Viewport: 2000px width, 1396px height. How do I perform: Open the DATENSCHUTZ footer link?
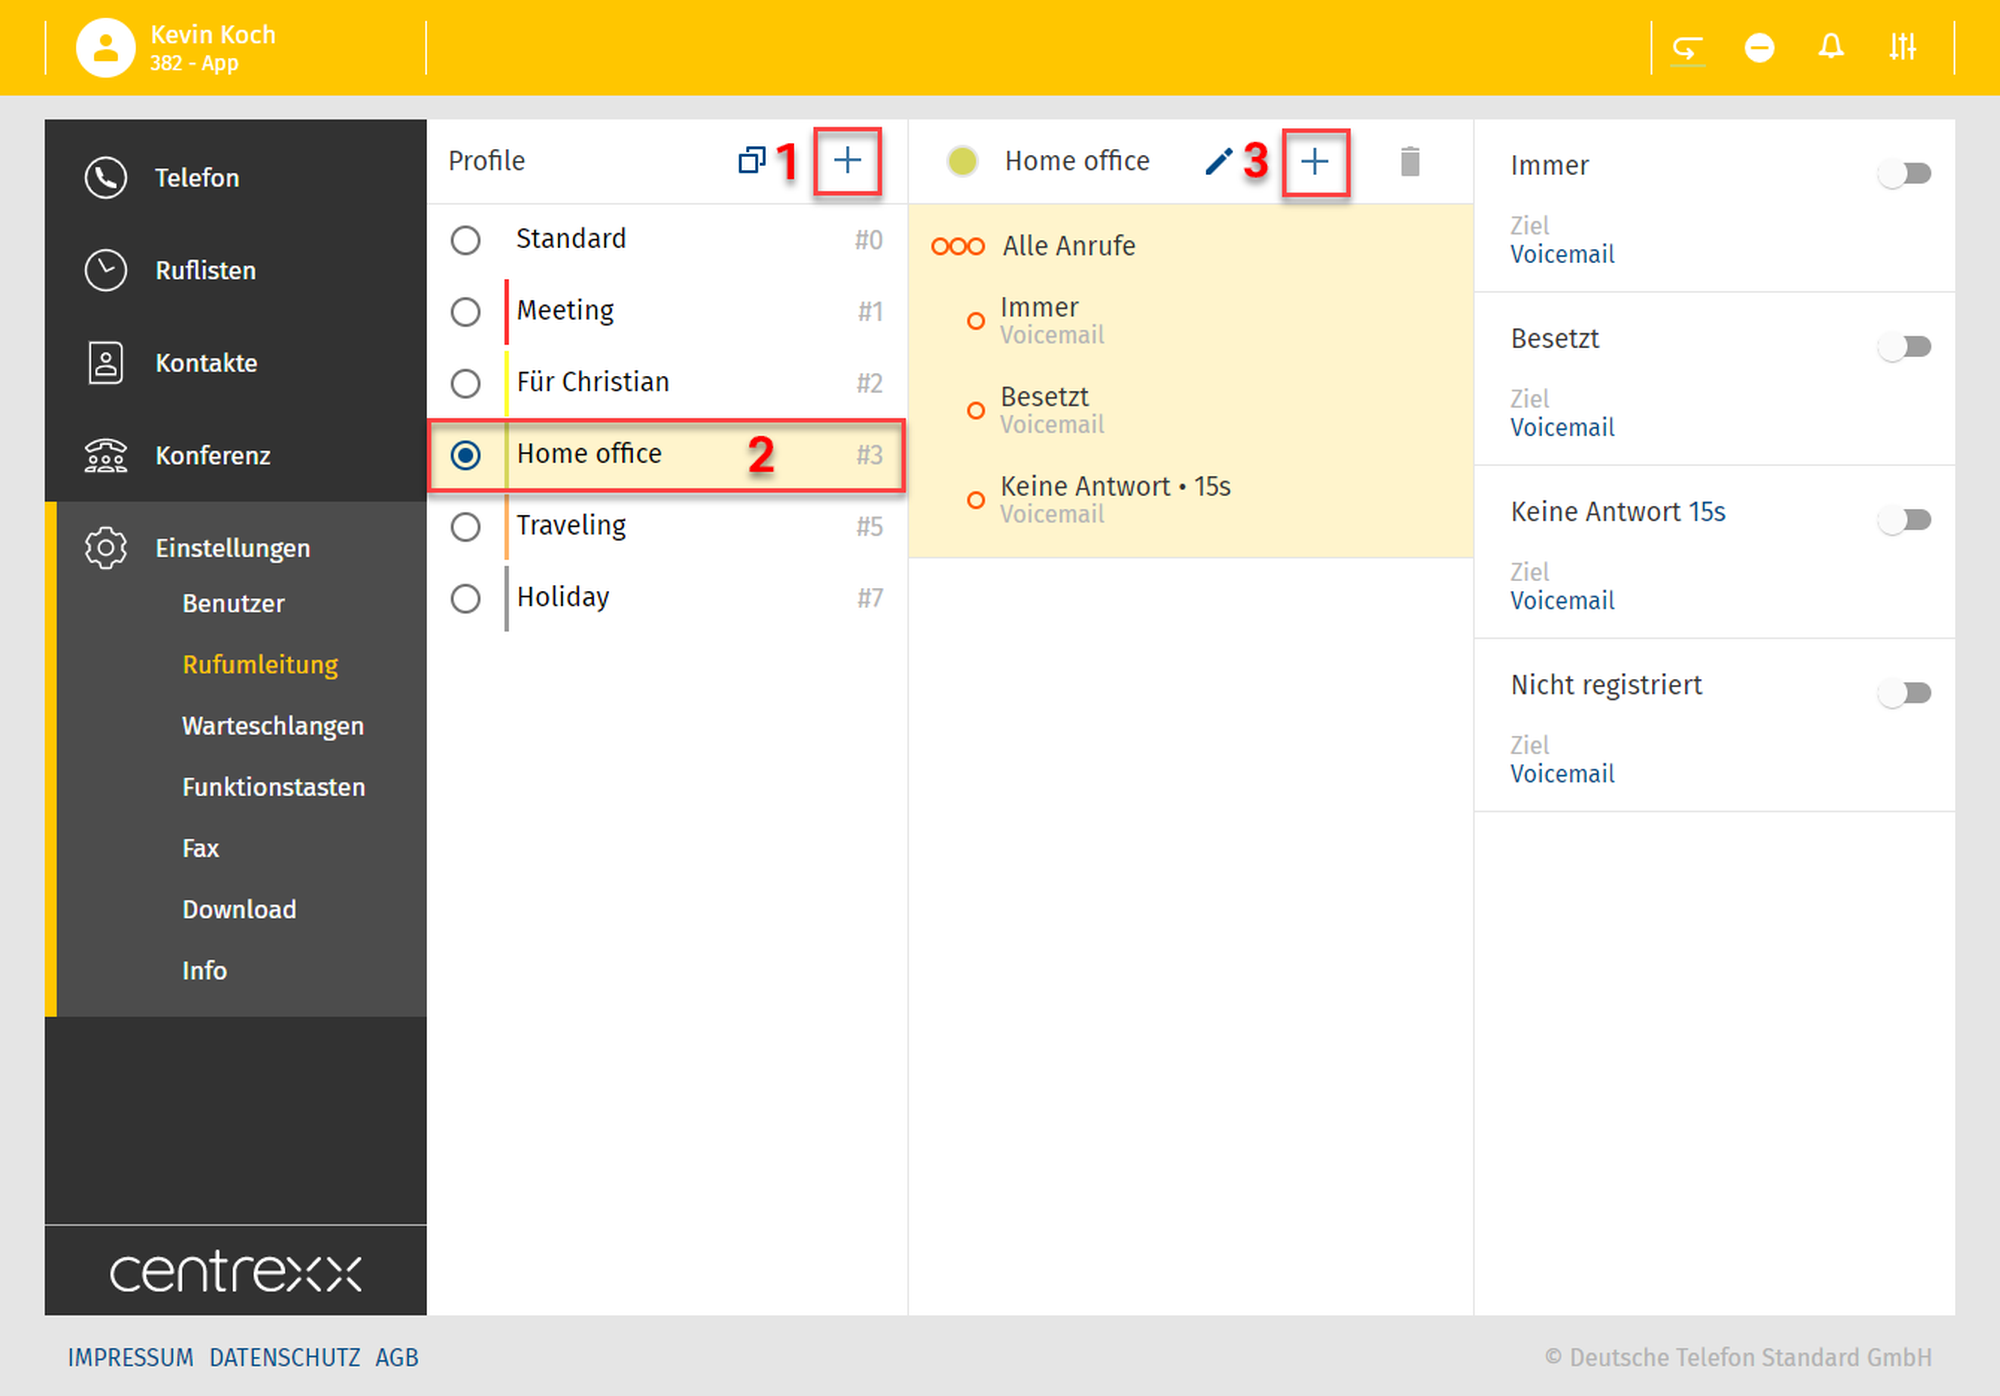tap(284, 1357)
